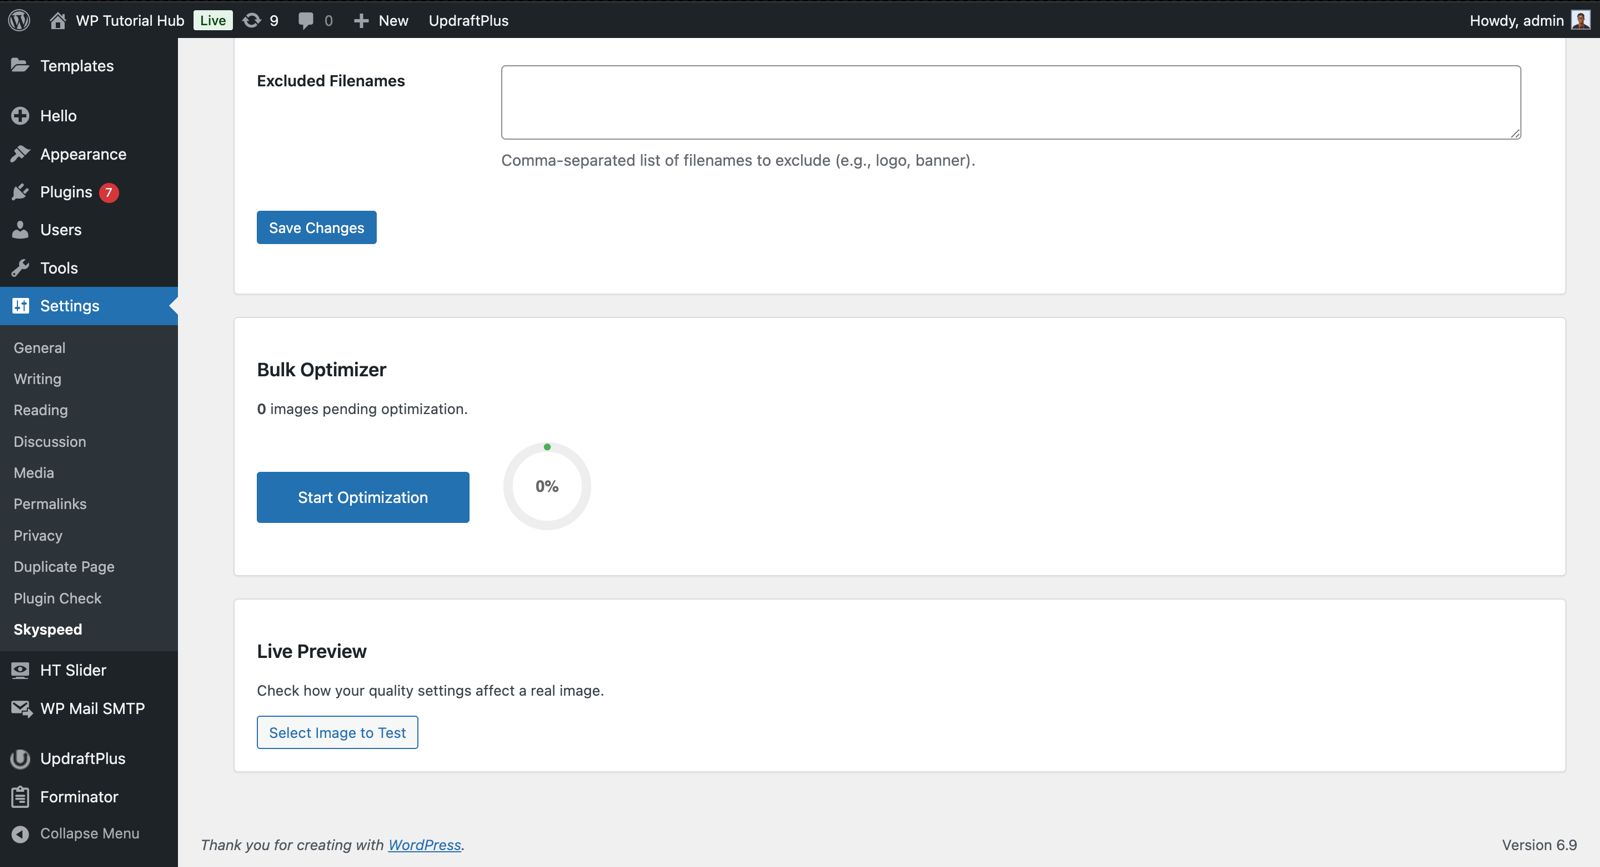The image size is (1600, 867).
Task: Click the Forminator clipboard icon
Action: point(20,797)
